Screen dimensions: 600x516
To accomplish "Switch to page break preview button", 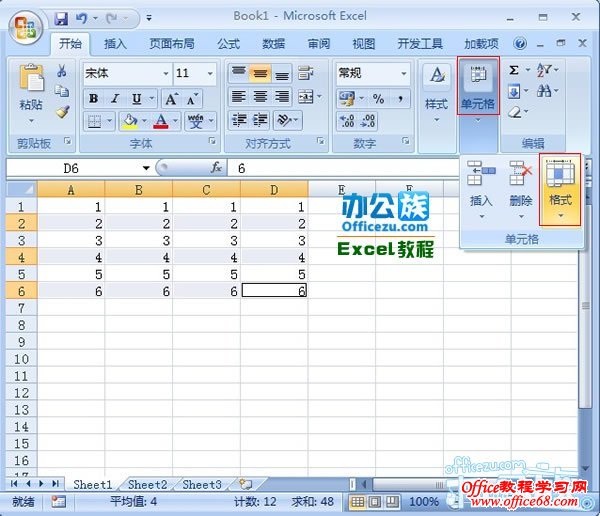I will (x=392, y=501).
